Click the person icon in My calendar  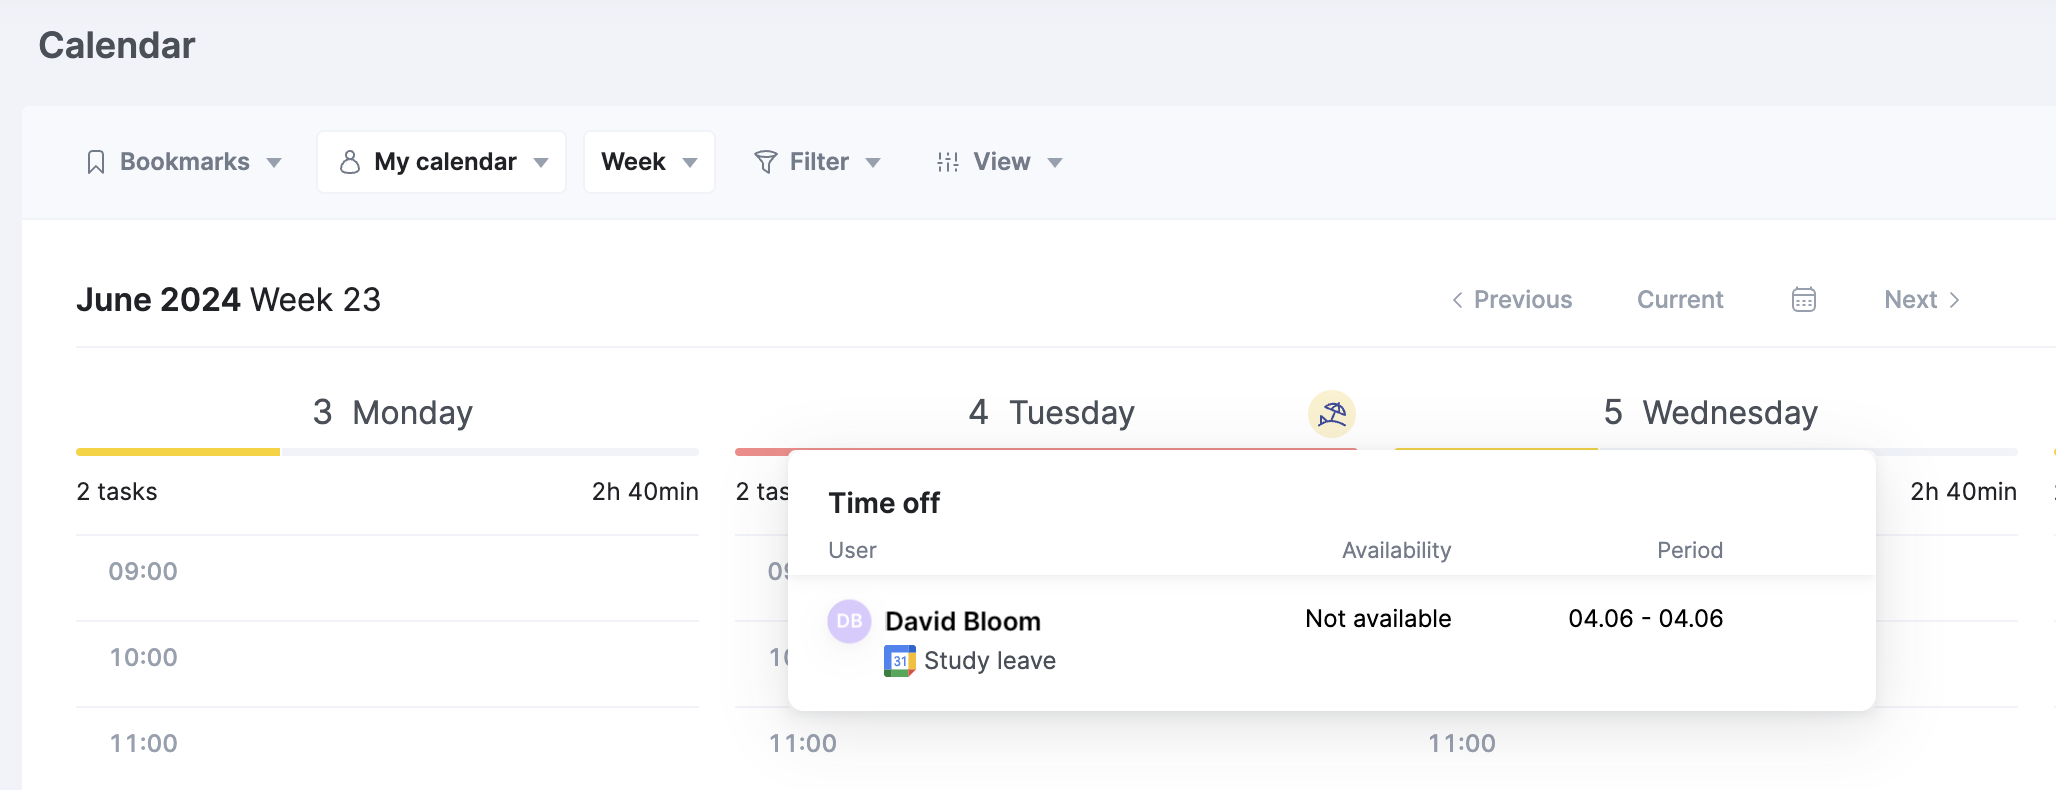pyautogui.click(x=349, y=162)
